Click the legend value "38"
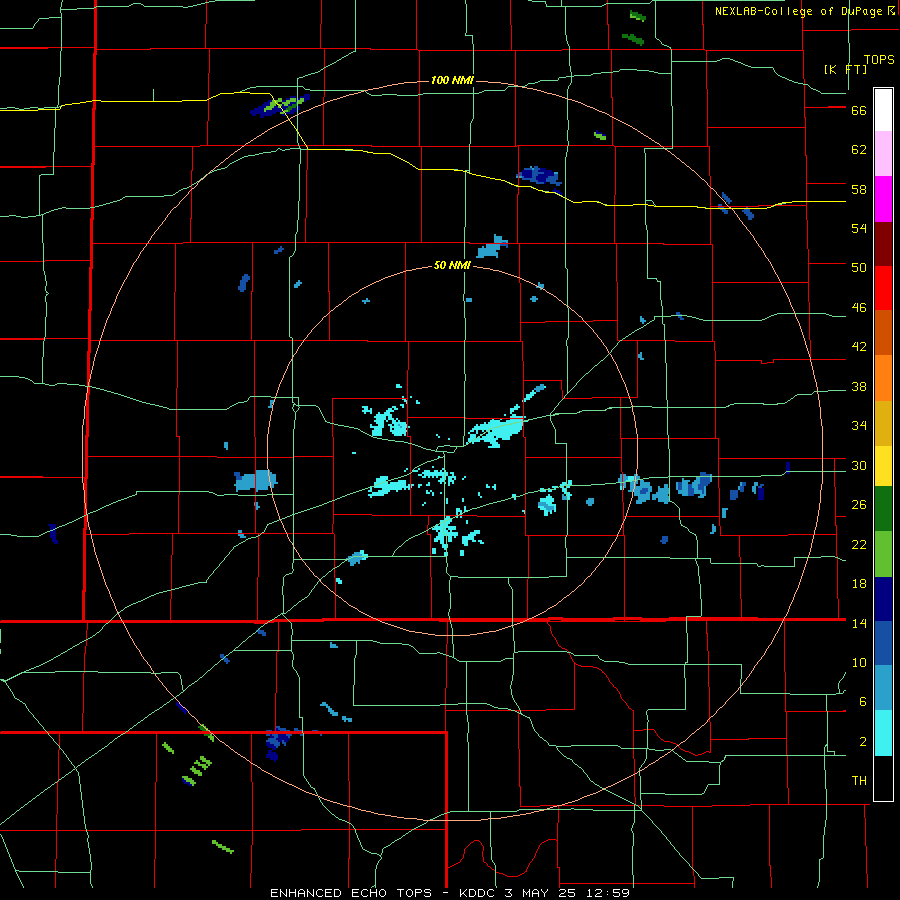This screenshot has width=900, height=900. click(859, 387)
